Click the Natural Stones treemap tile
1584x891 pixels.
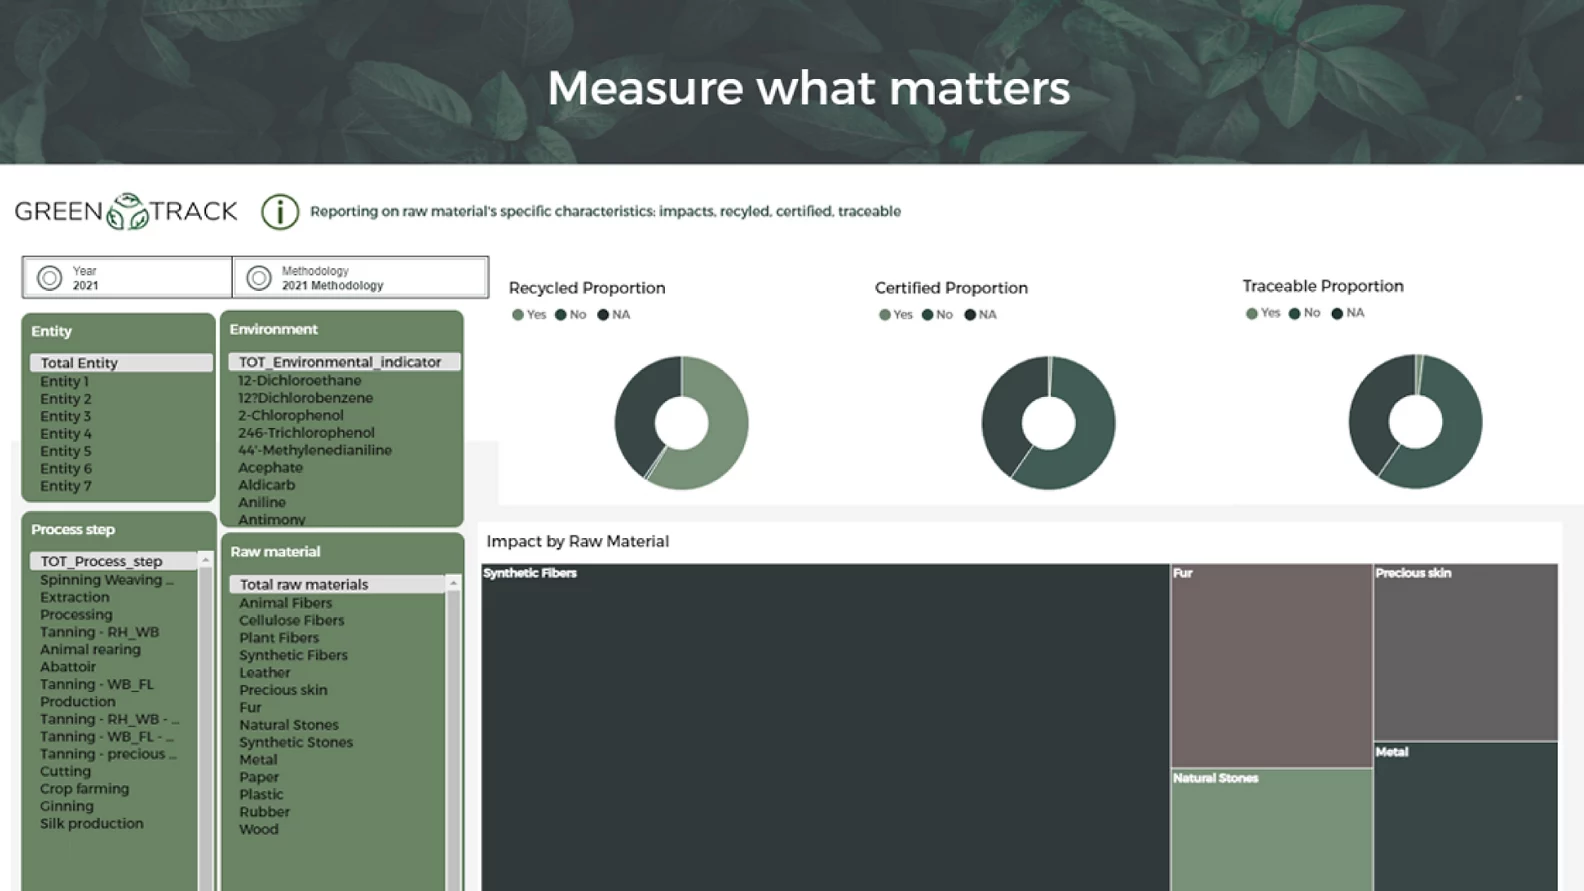(1270, 830)
